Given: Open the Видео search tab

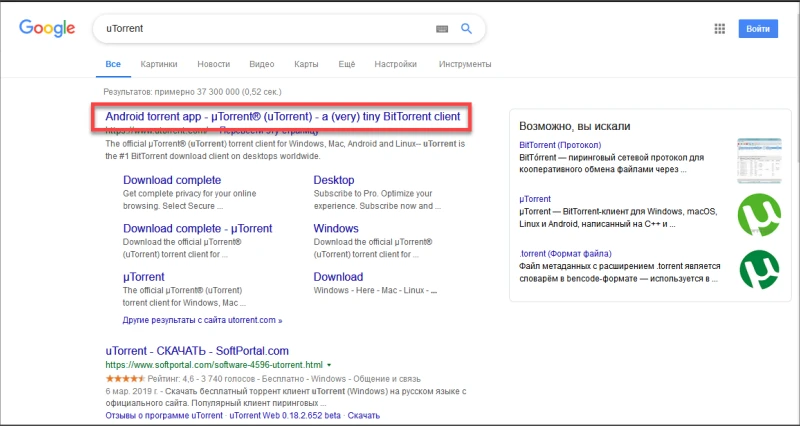Looking at the screenshot, I should (262, 65).
